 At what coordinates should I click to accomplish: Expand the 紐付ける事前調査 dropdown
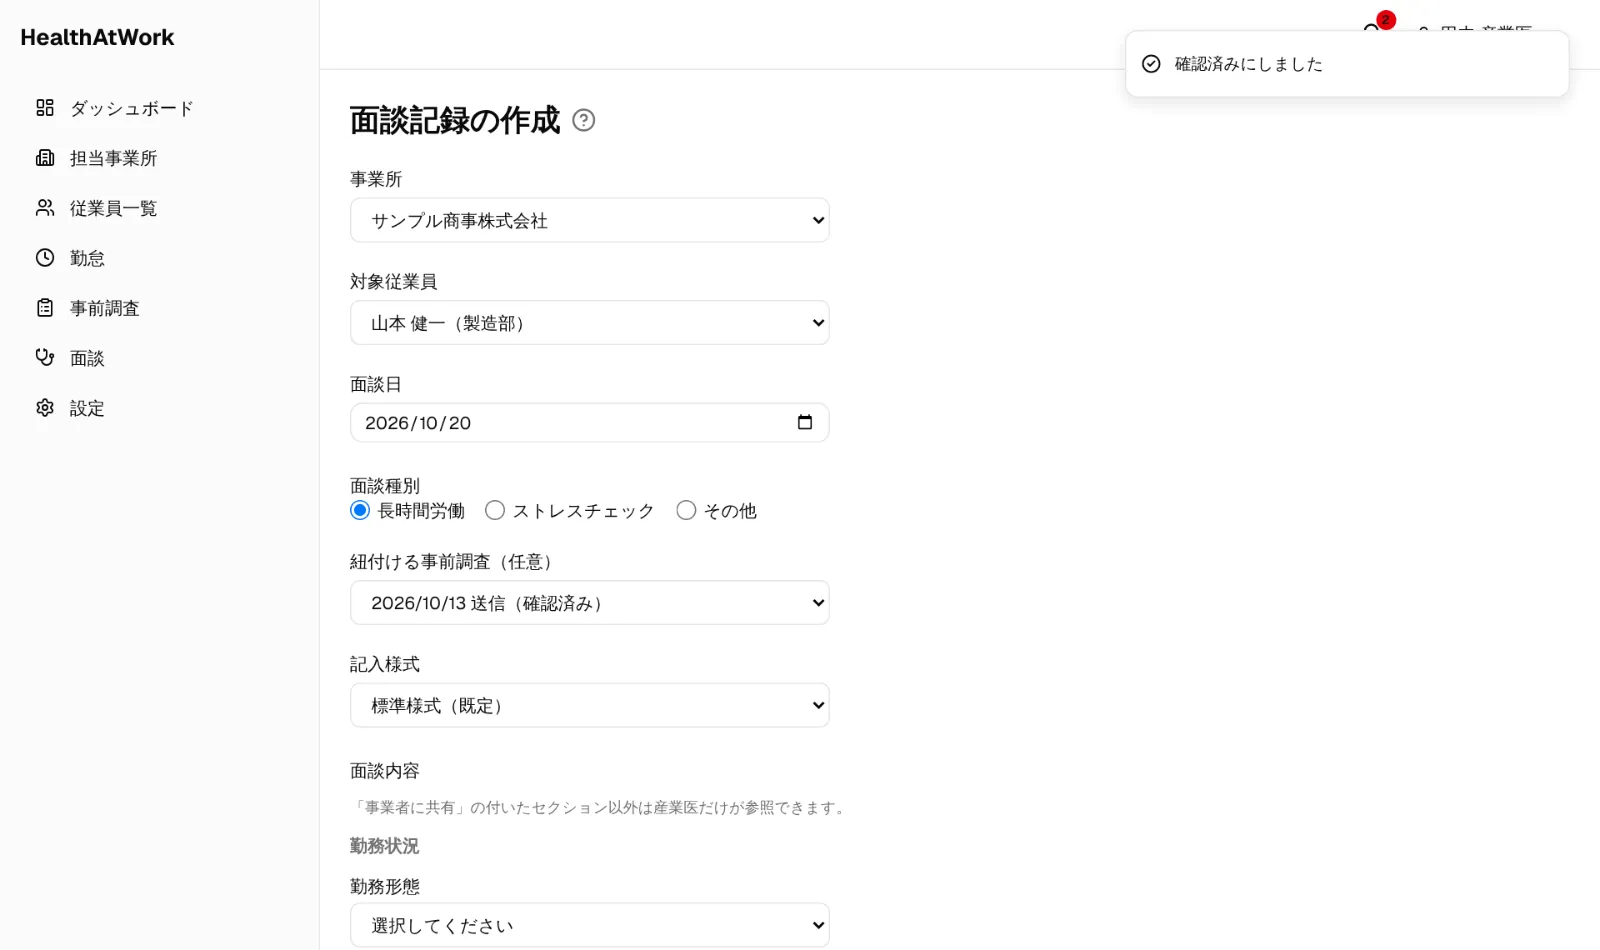(x=590, y=603)
